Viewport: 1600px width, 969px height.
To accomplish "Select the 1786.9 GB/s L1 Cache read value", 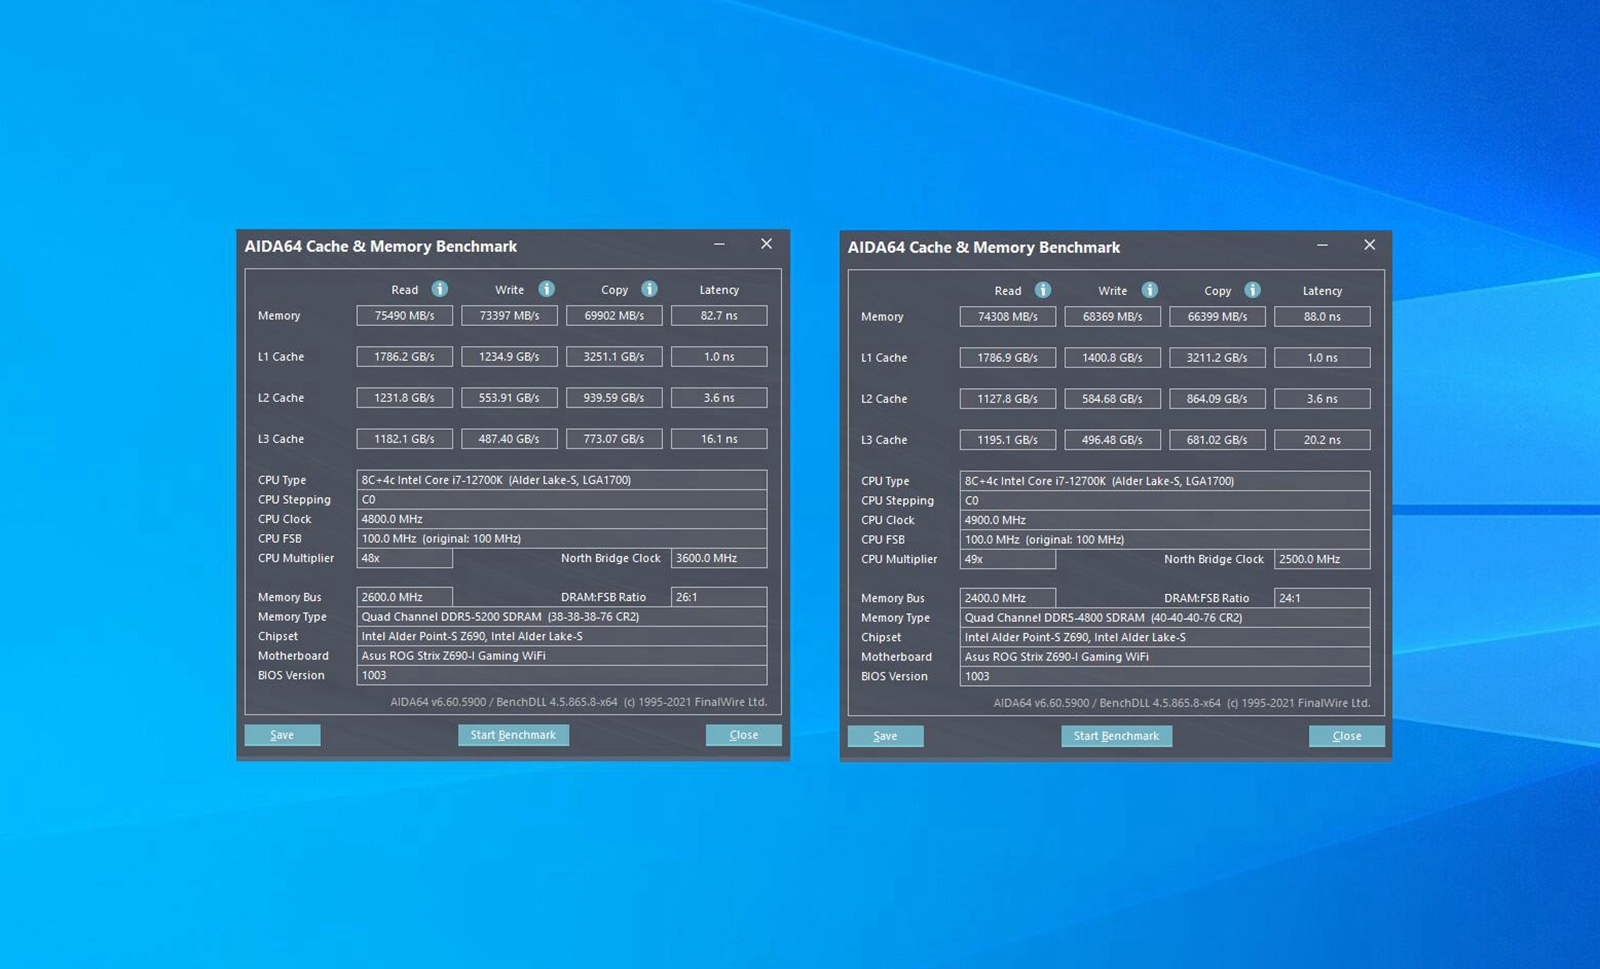I will 1008,358.
